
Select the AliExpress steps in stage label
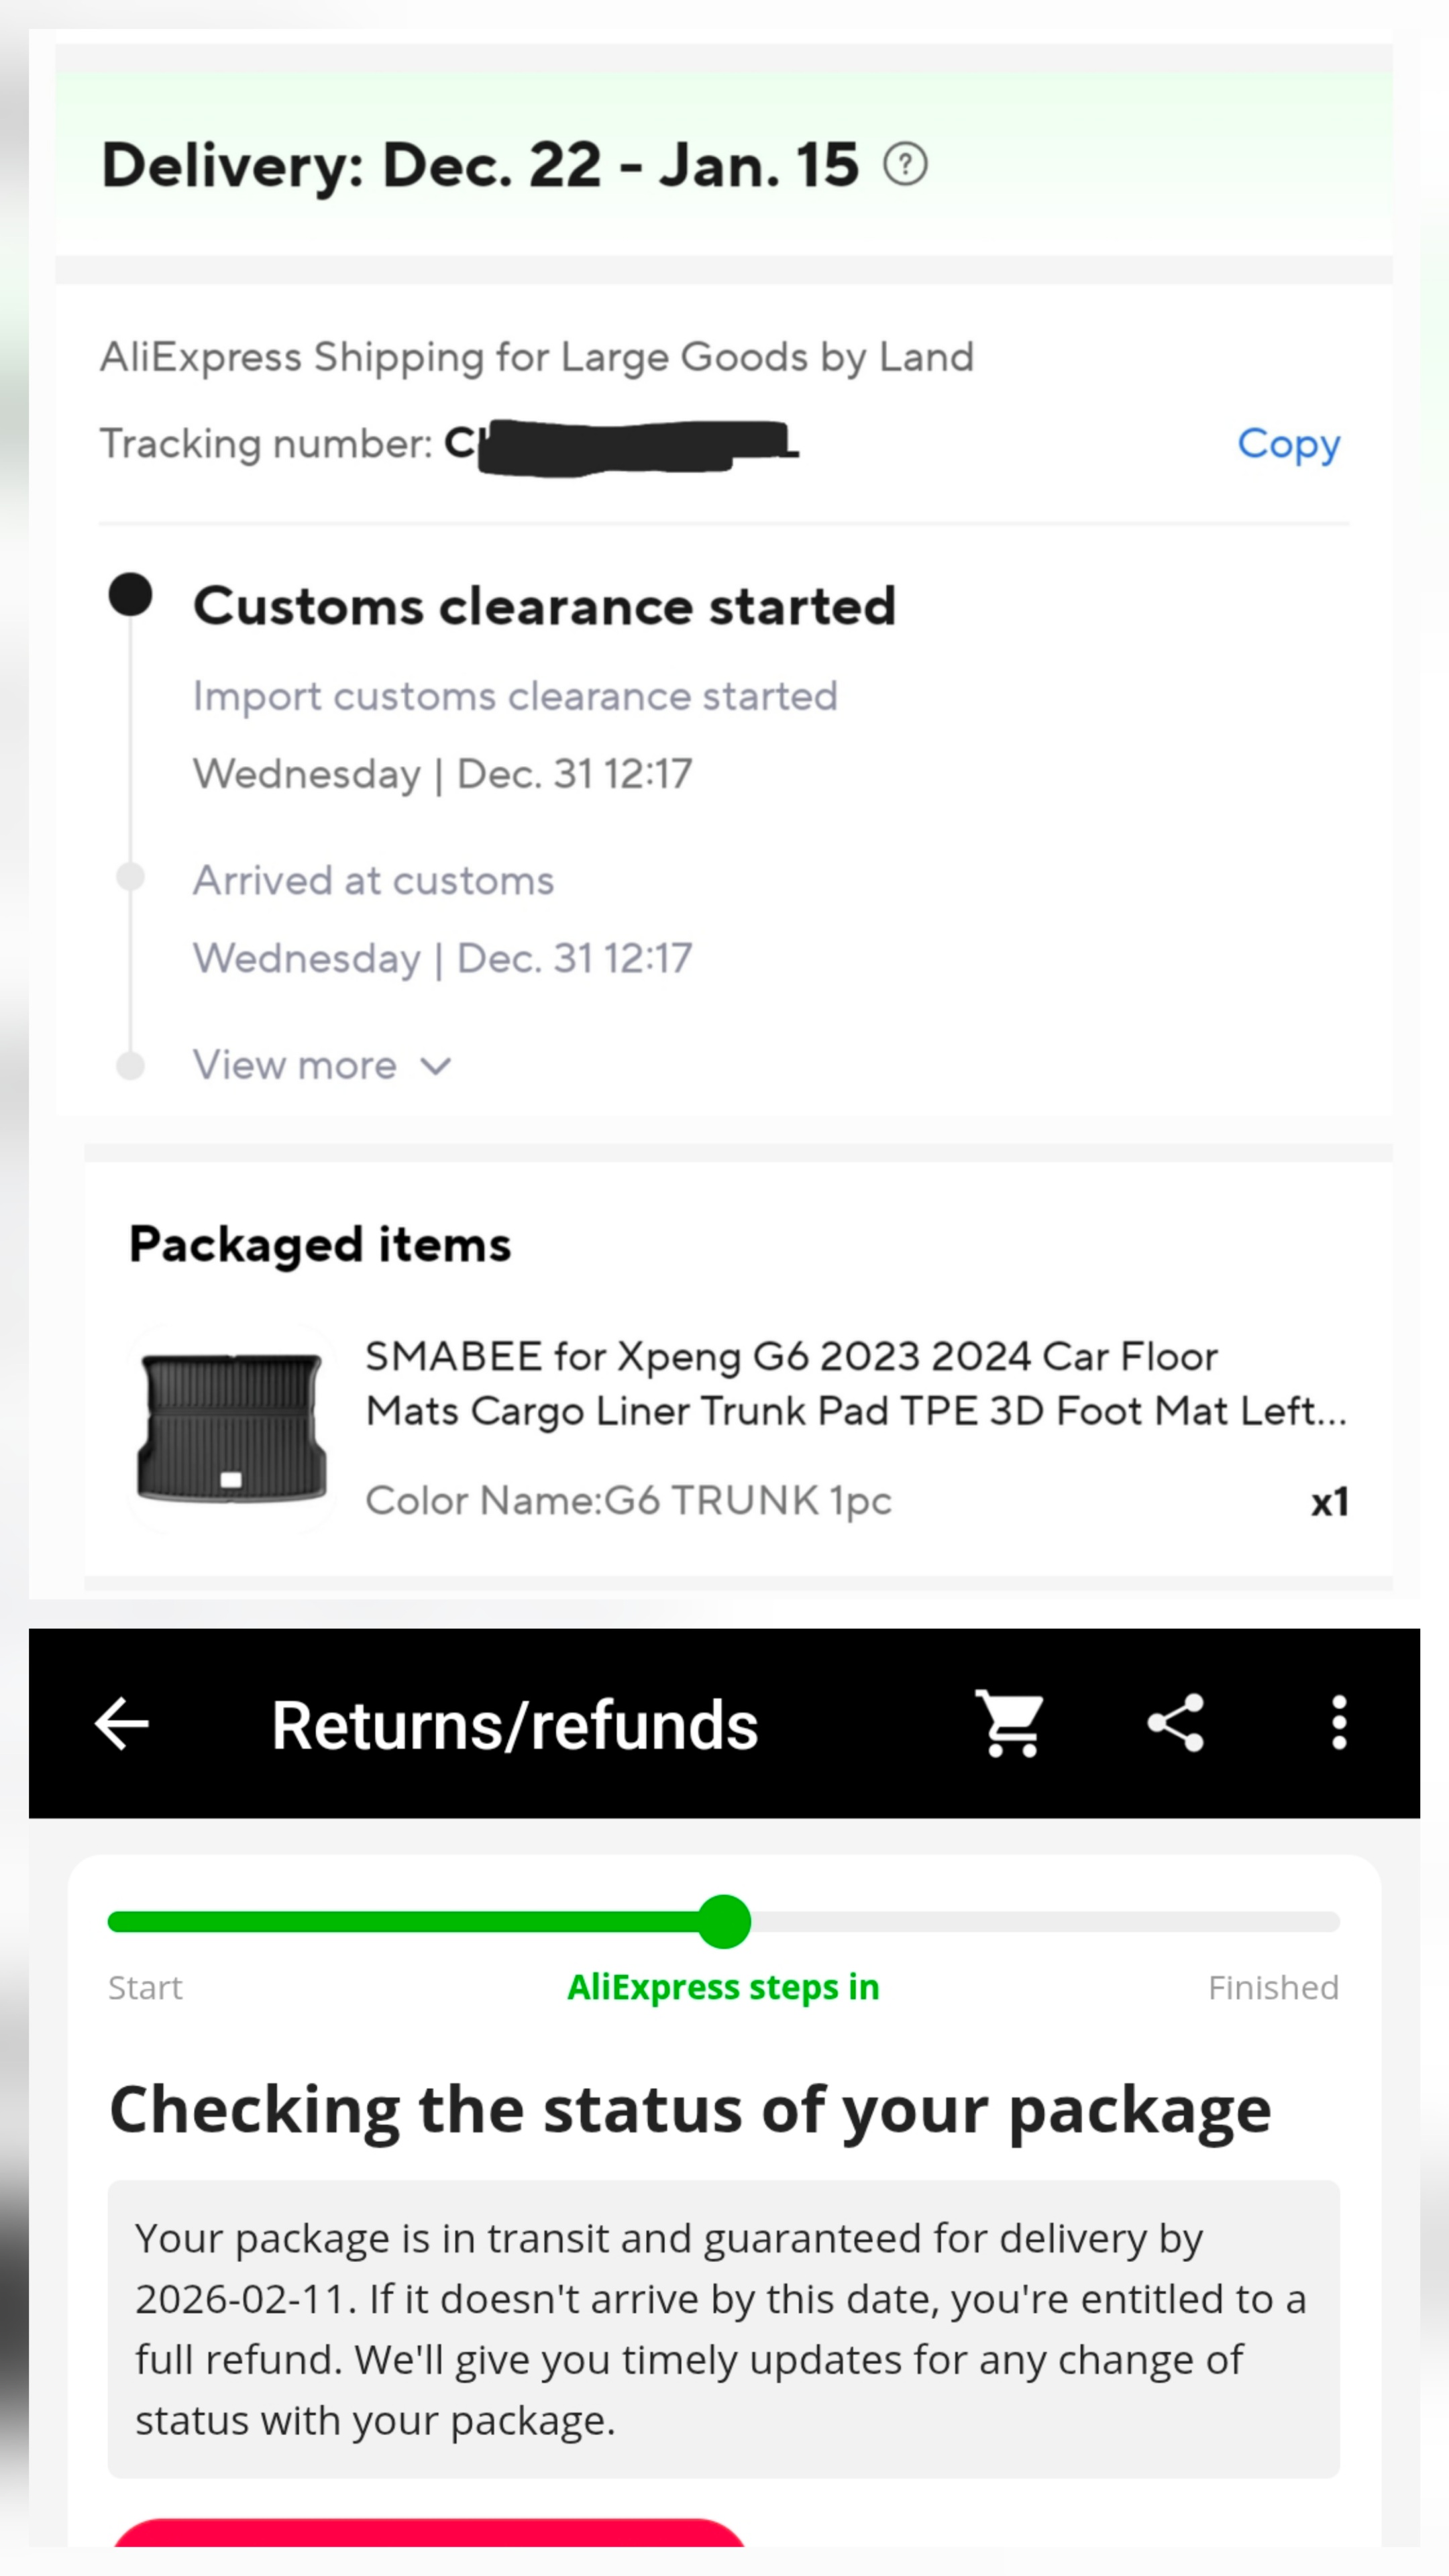(x=723, y=1987)
